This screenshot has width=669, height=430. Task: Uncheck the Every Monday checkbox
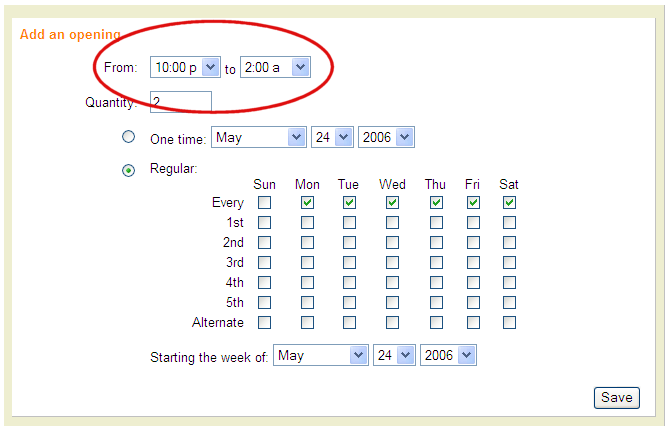click(x=307, y=203)
